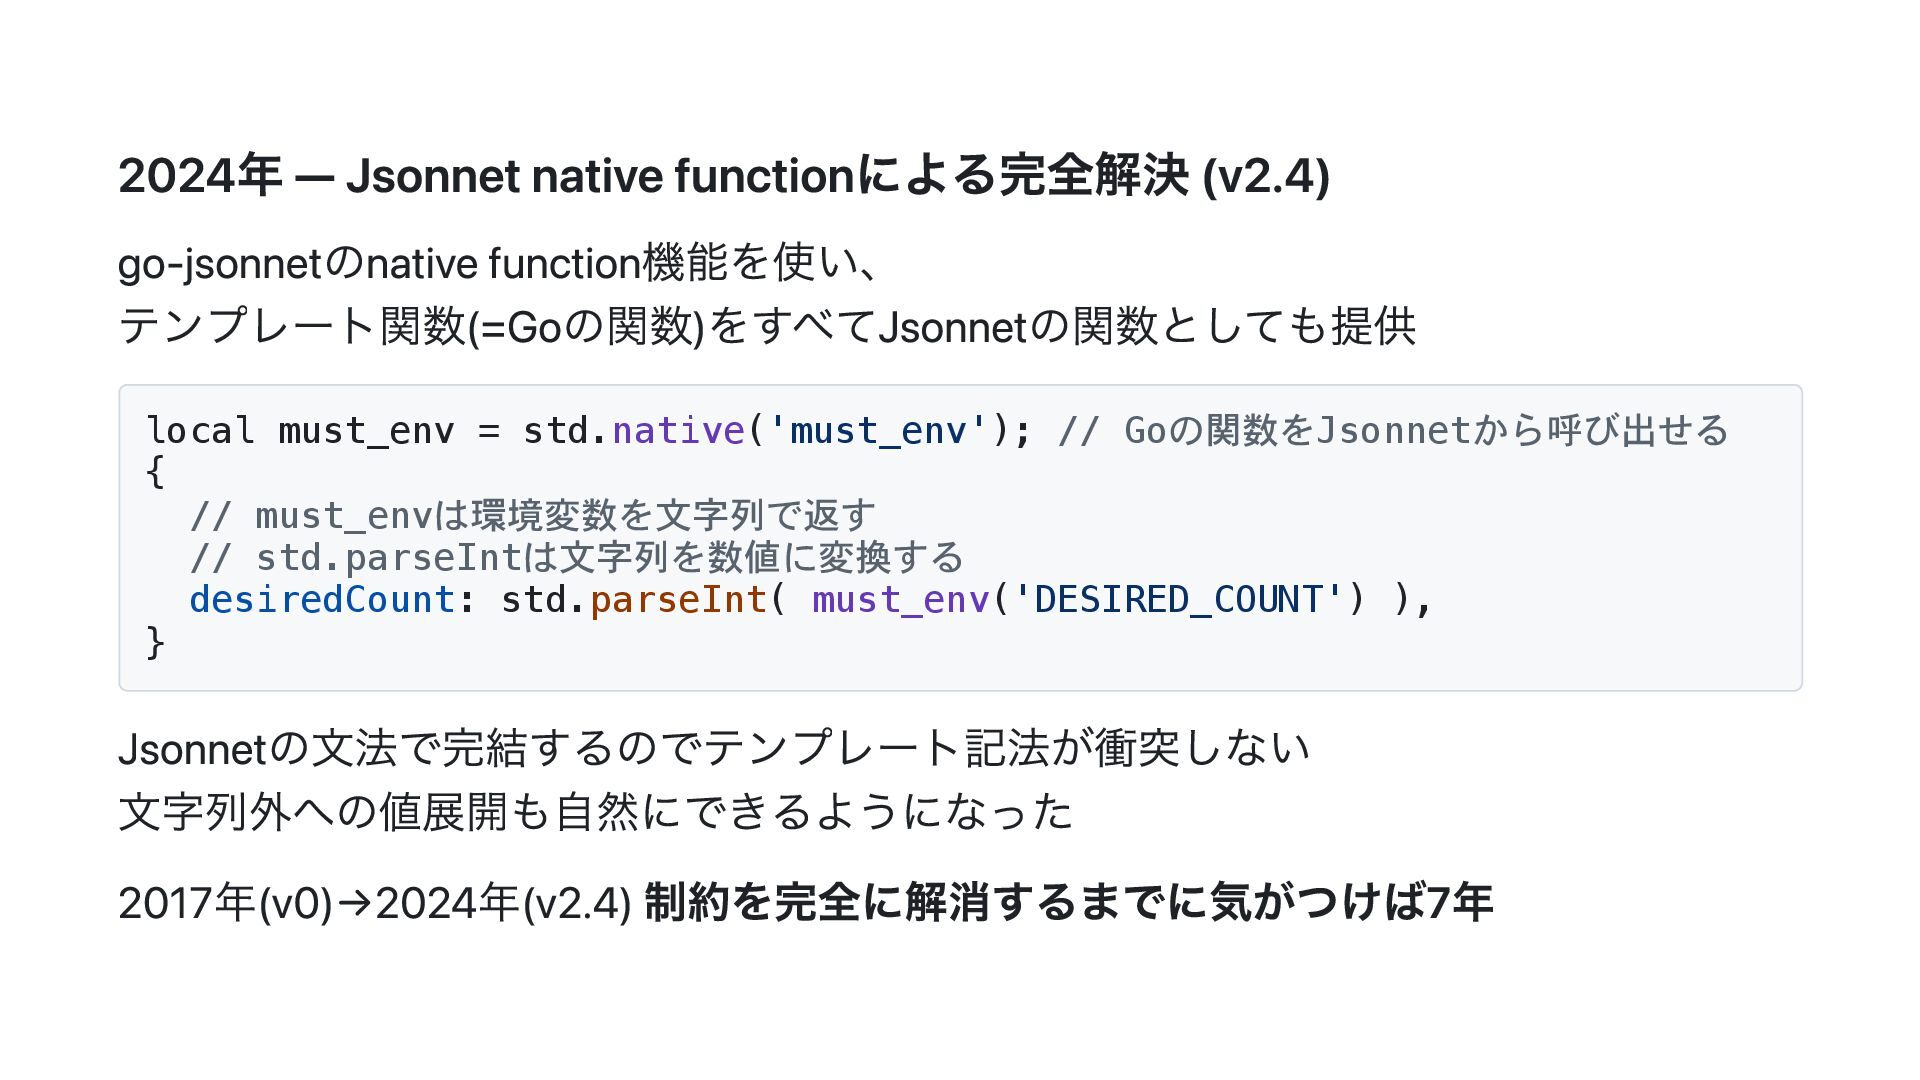Click the line beginning with "テンプレート関数(=Goの関数)"
1920x1080 pixels.
(x=766, y=327)
